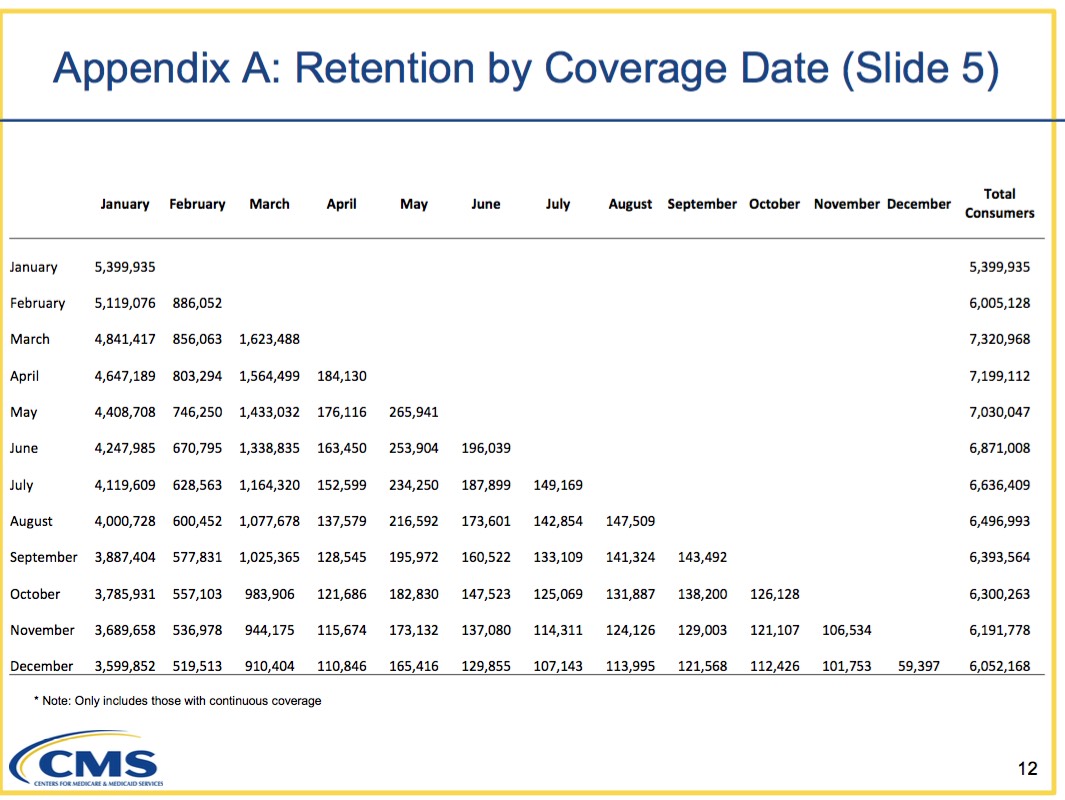Click the value 106,534
1065x800 pixels.
click(x=846, y=630)
